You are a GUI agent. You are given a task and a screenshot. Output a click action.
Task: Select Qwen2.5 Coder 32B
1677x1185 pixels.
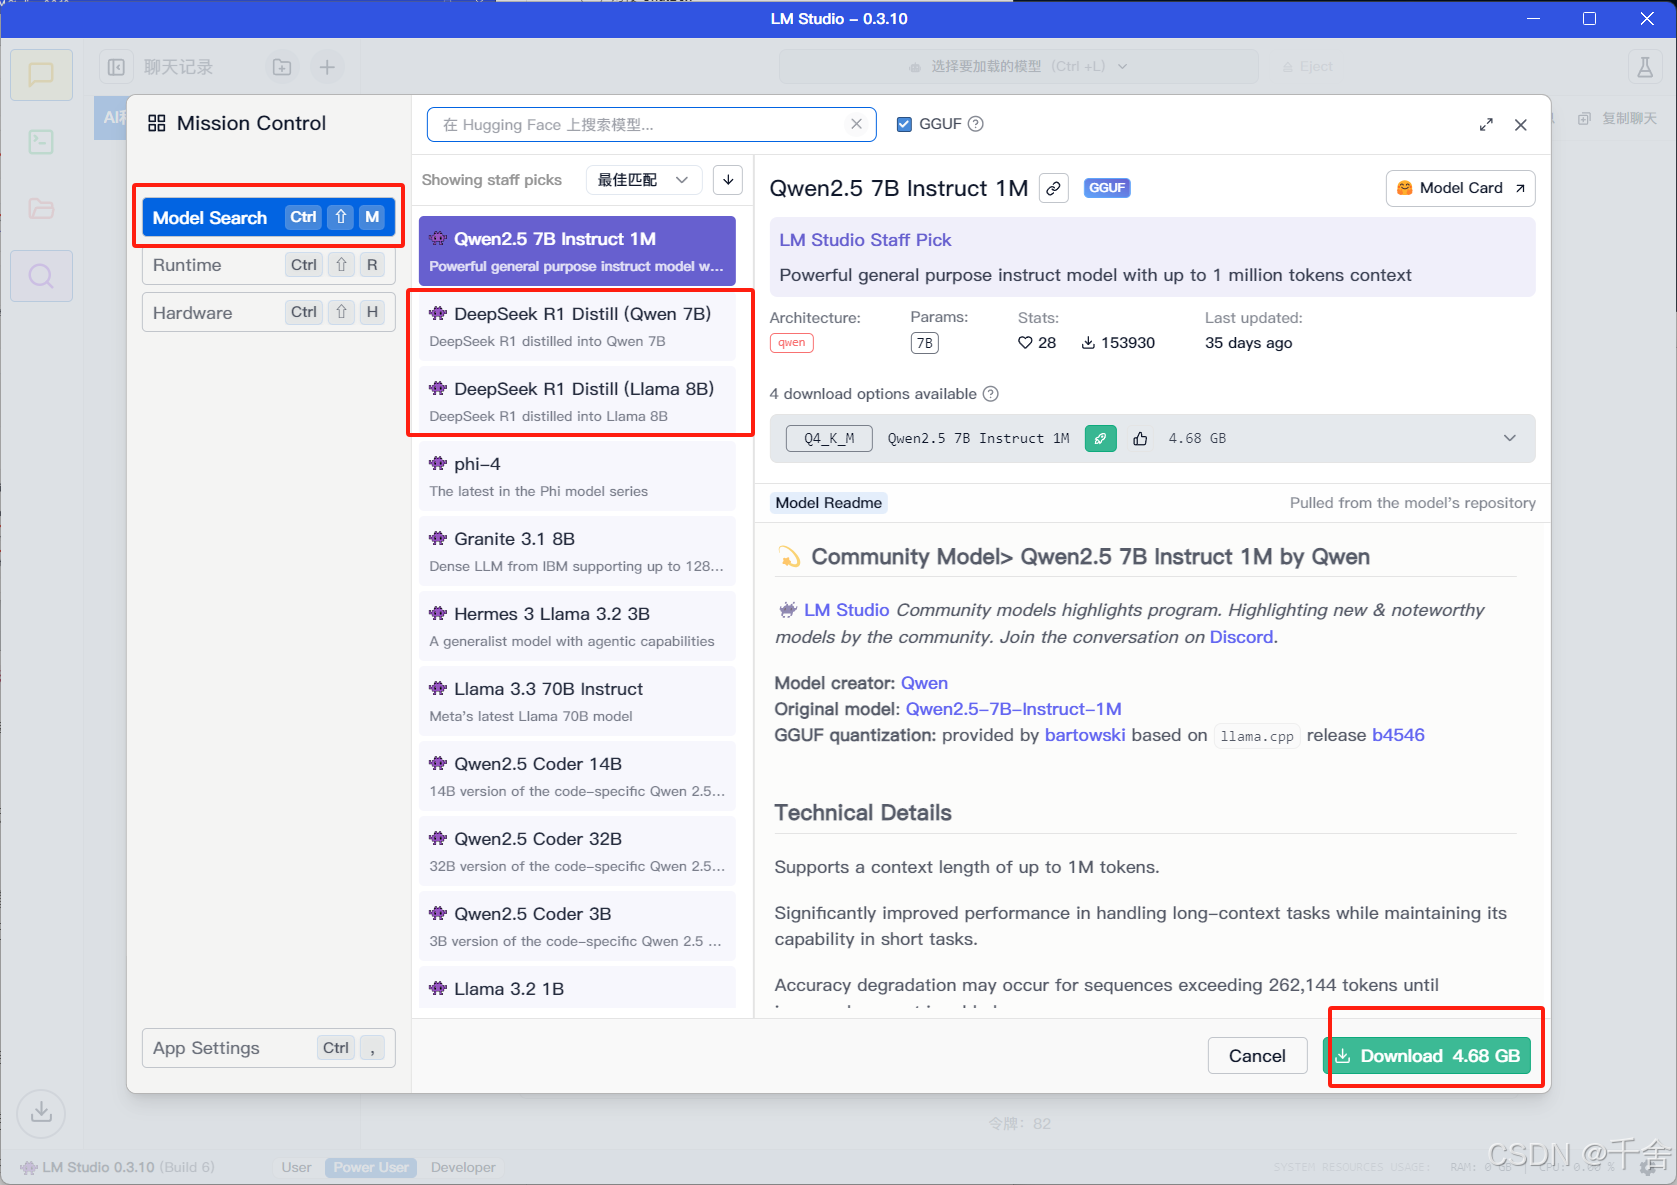[x=577, y=851]
